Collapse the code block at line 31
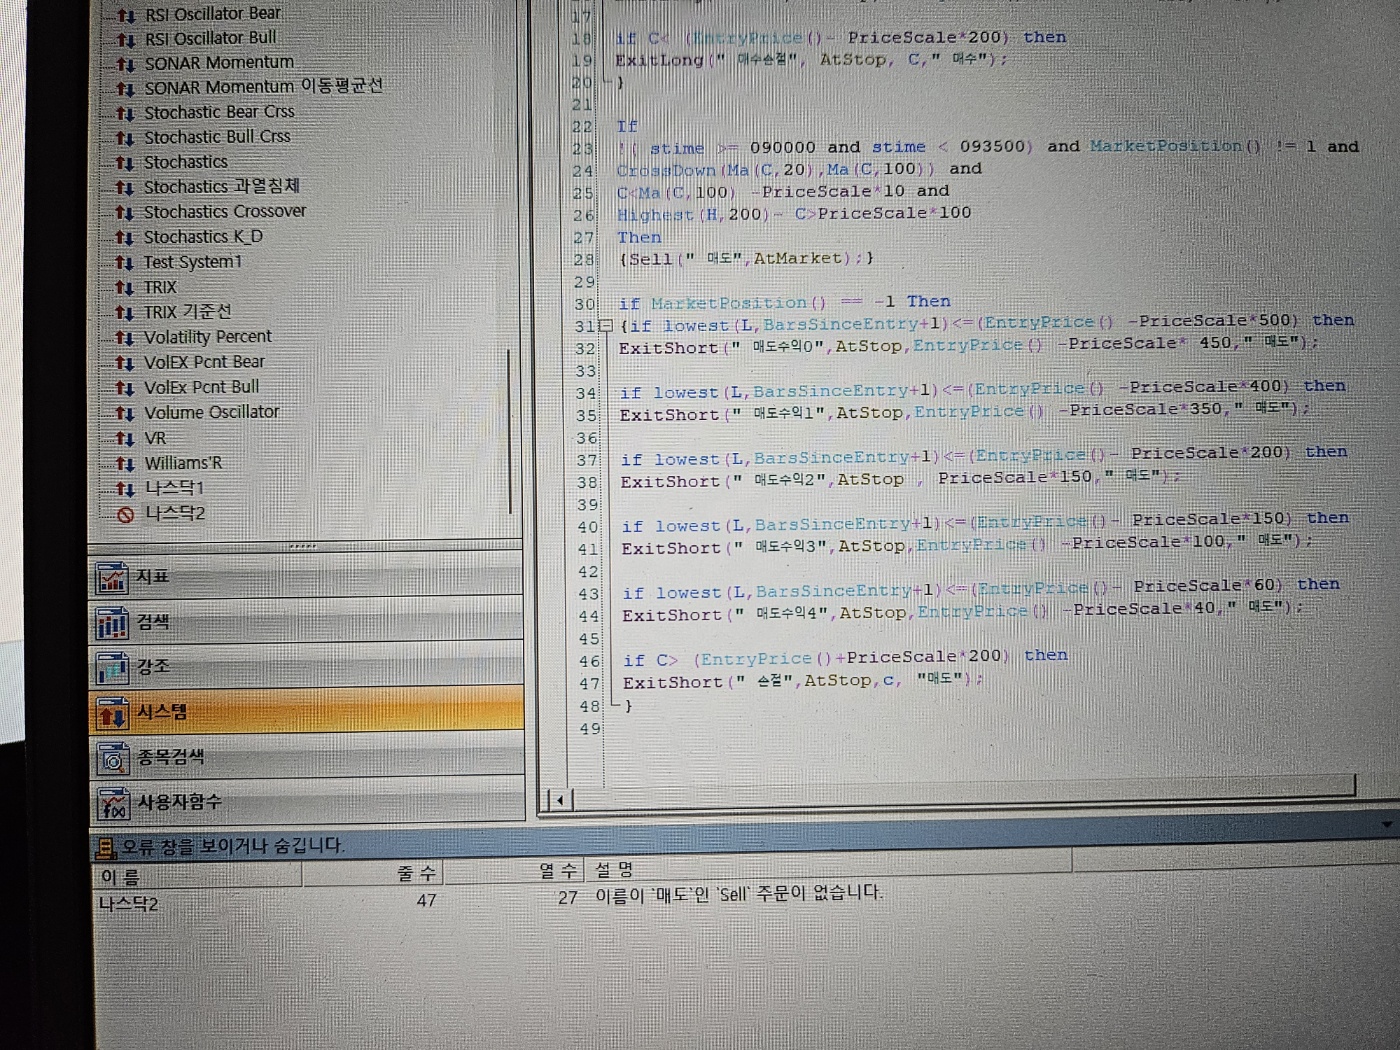Image resolution: width=1400 pixels, height=1050 pixels. click(606, 326)
